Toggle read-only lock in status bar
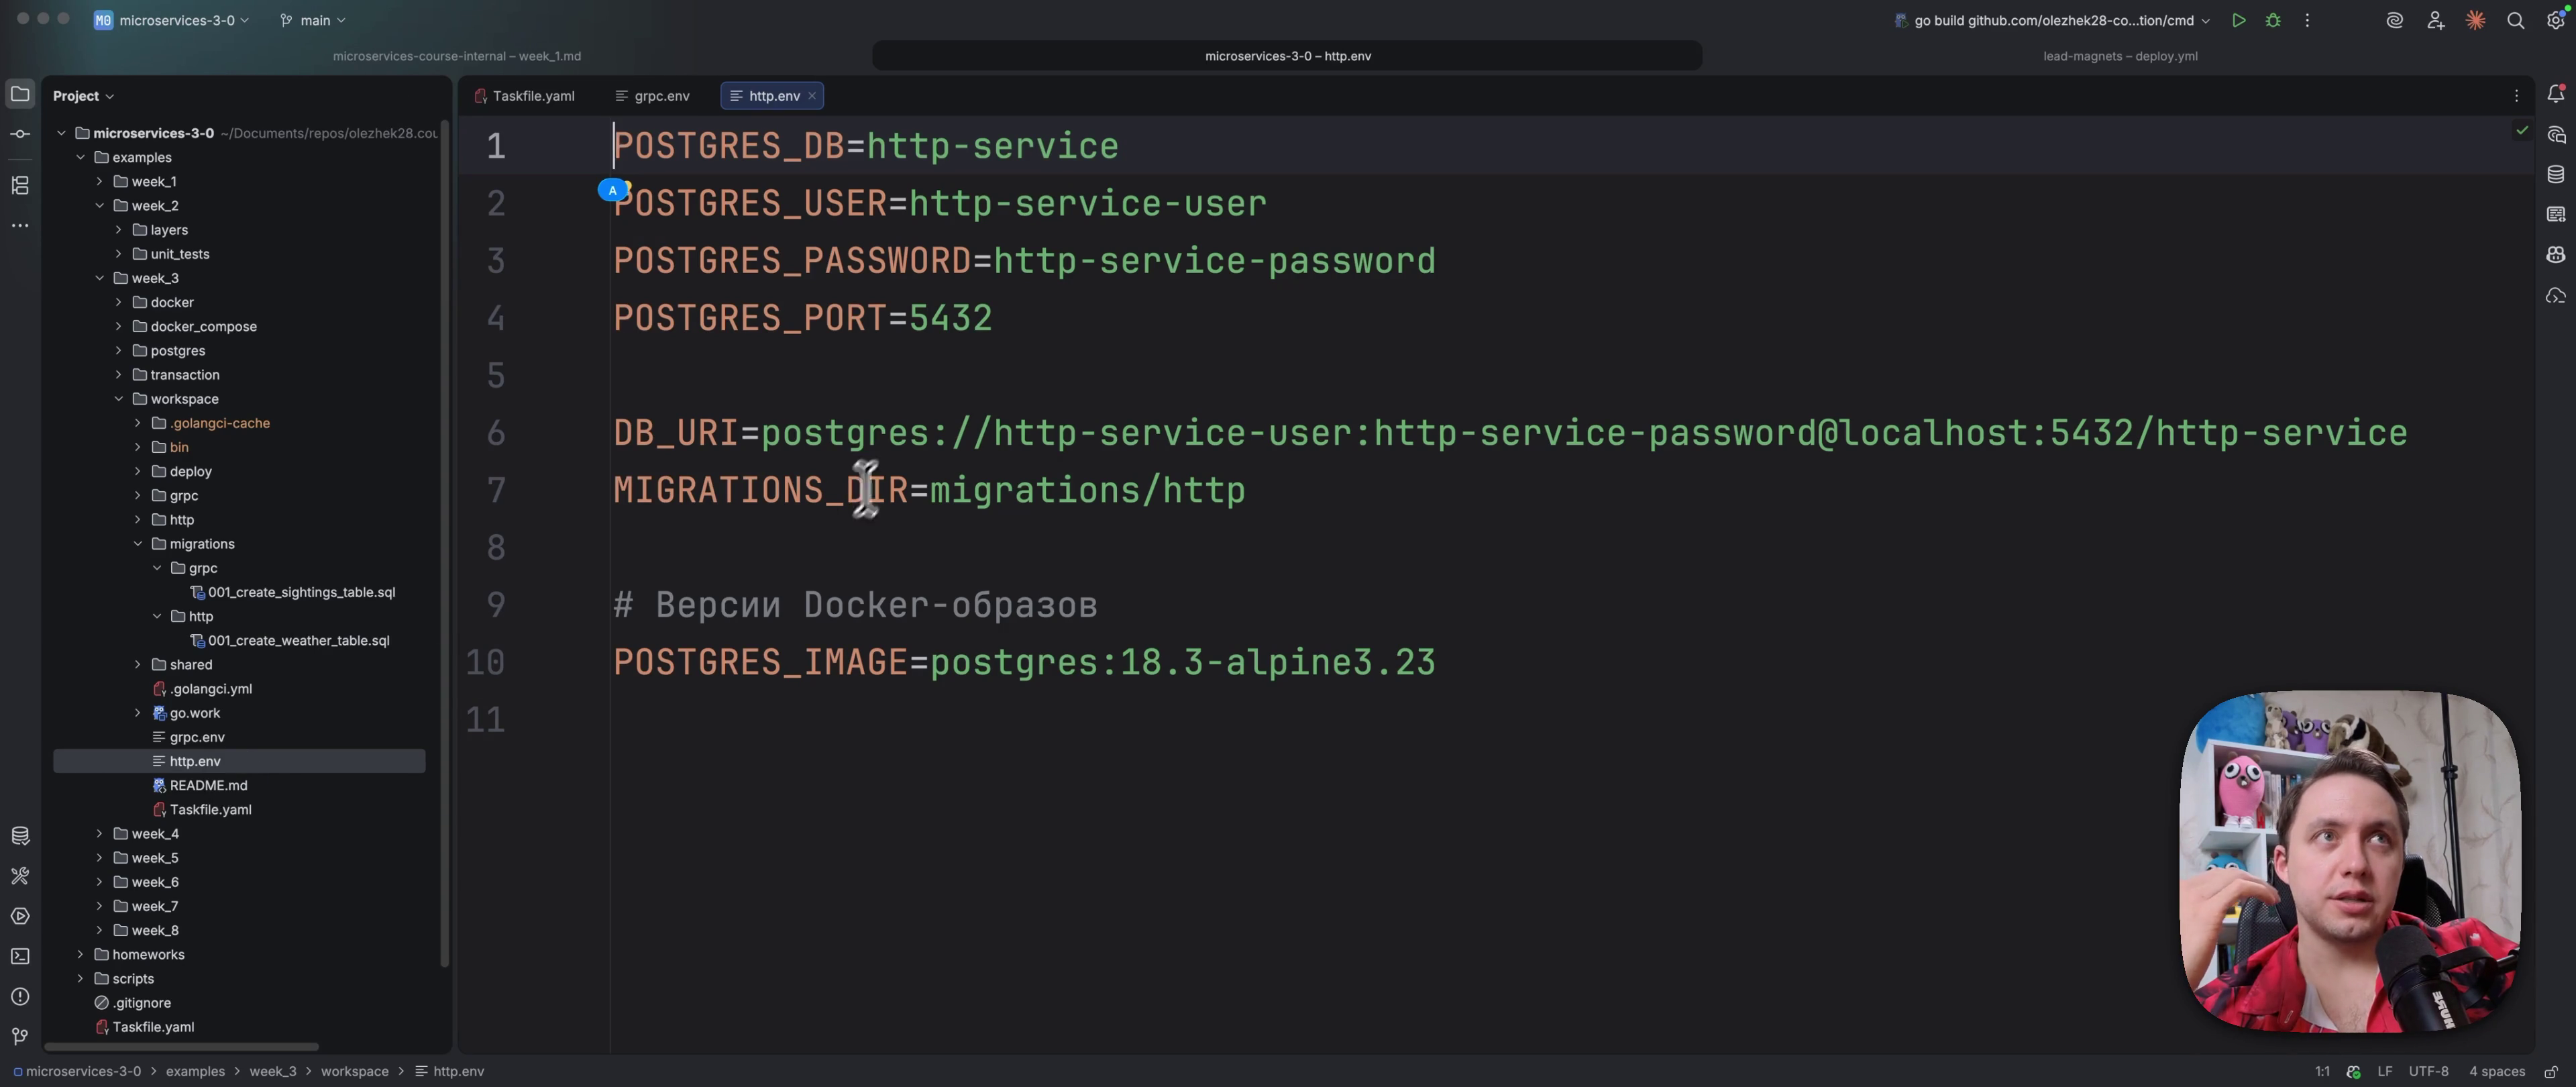This screenshot has height=1087, width=2576. tap(2551, 1071)
